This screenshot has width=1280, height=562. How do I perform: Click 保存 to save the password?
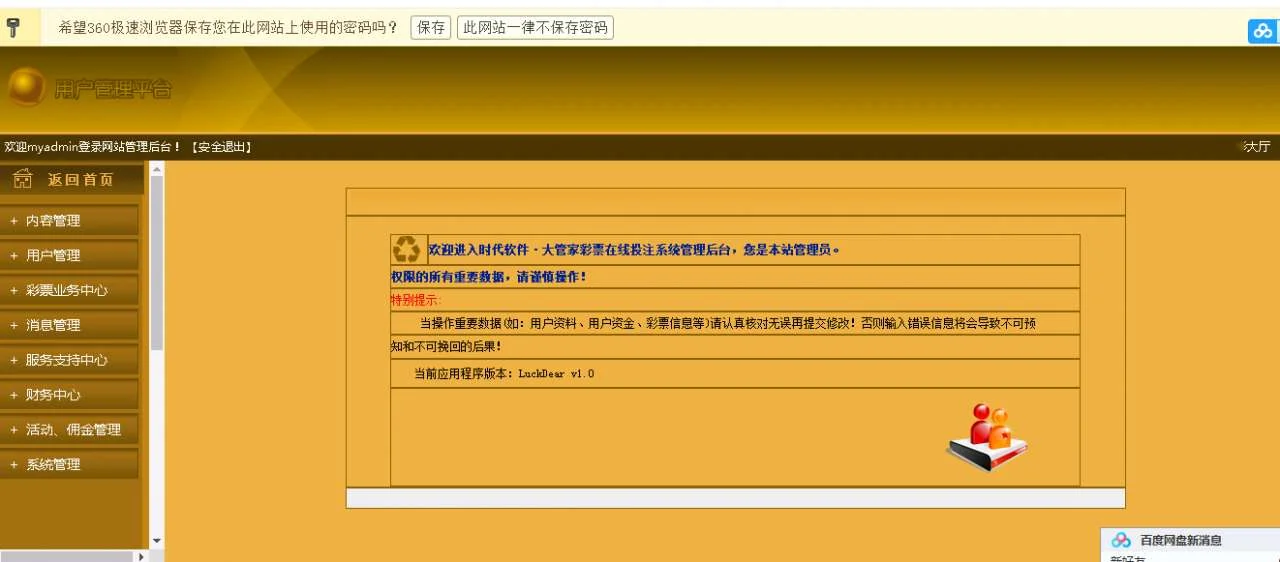(x=431, y=28)
